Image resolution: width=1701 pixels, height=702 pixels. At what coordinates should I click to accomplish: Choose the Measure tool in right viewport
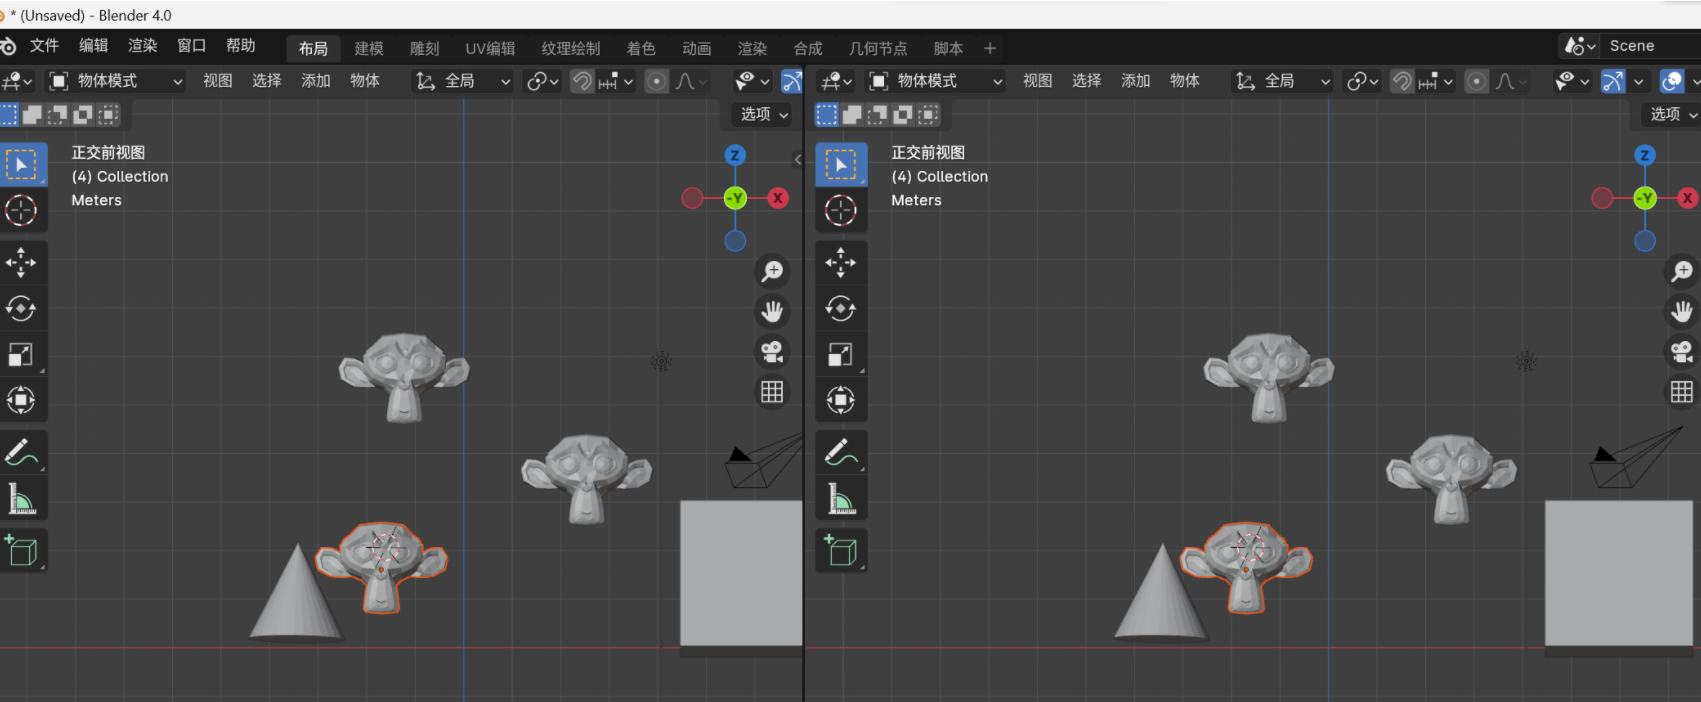pos(841,498)
